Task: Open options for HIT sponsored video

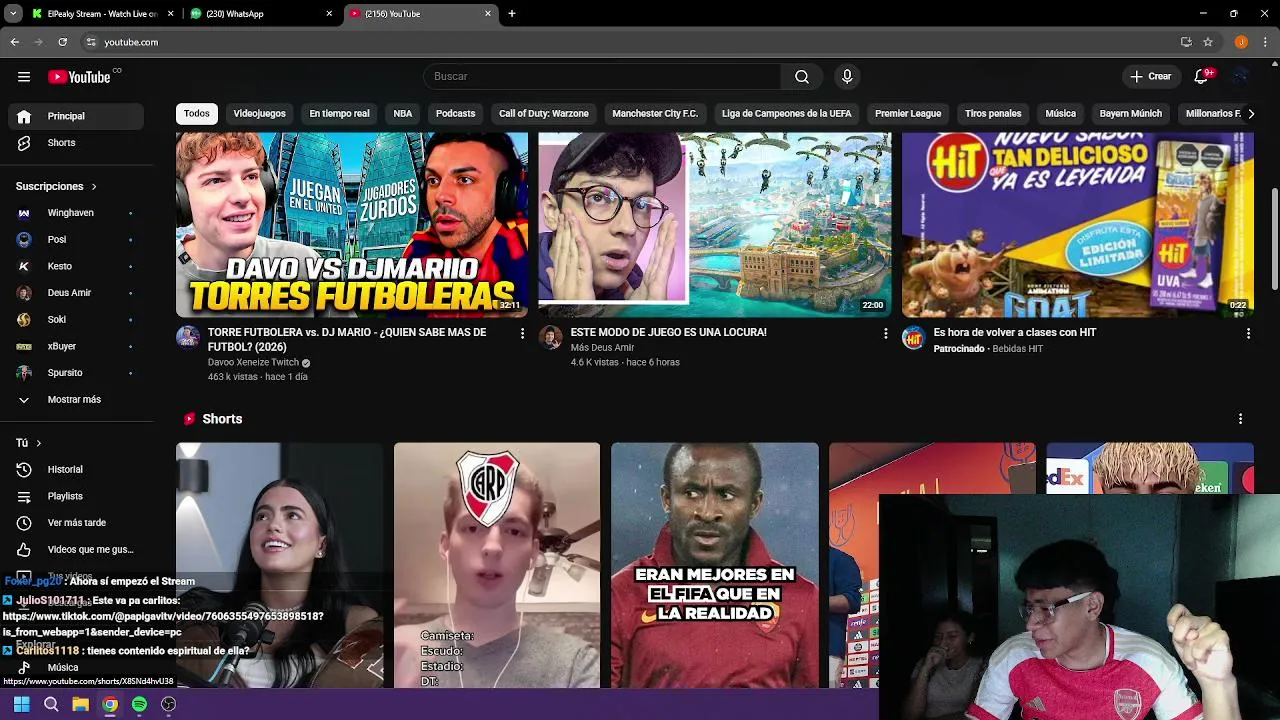Action: tap(1248, 333)
